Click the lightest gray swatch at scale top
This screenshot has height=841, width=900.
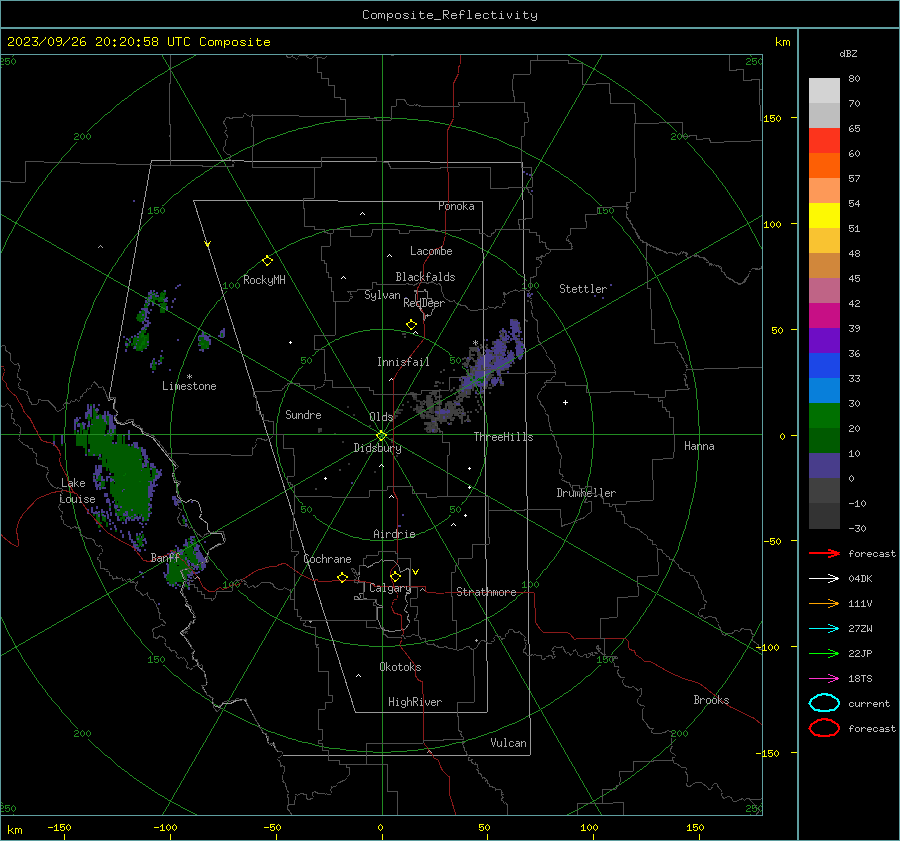[824, 91]
